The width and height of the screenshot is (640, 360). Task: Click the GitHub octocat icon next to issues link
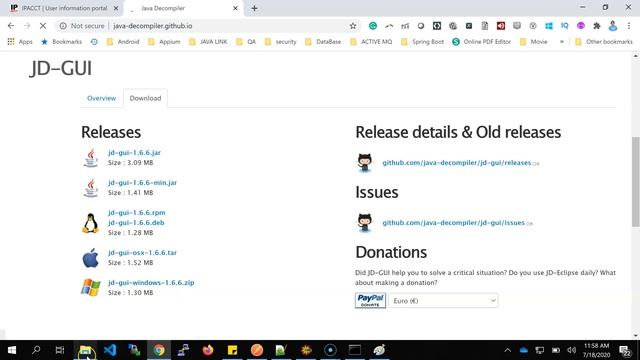tap(364, 223)
